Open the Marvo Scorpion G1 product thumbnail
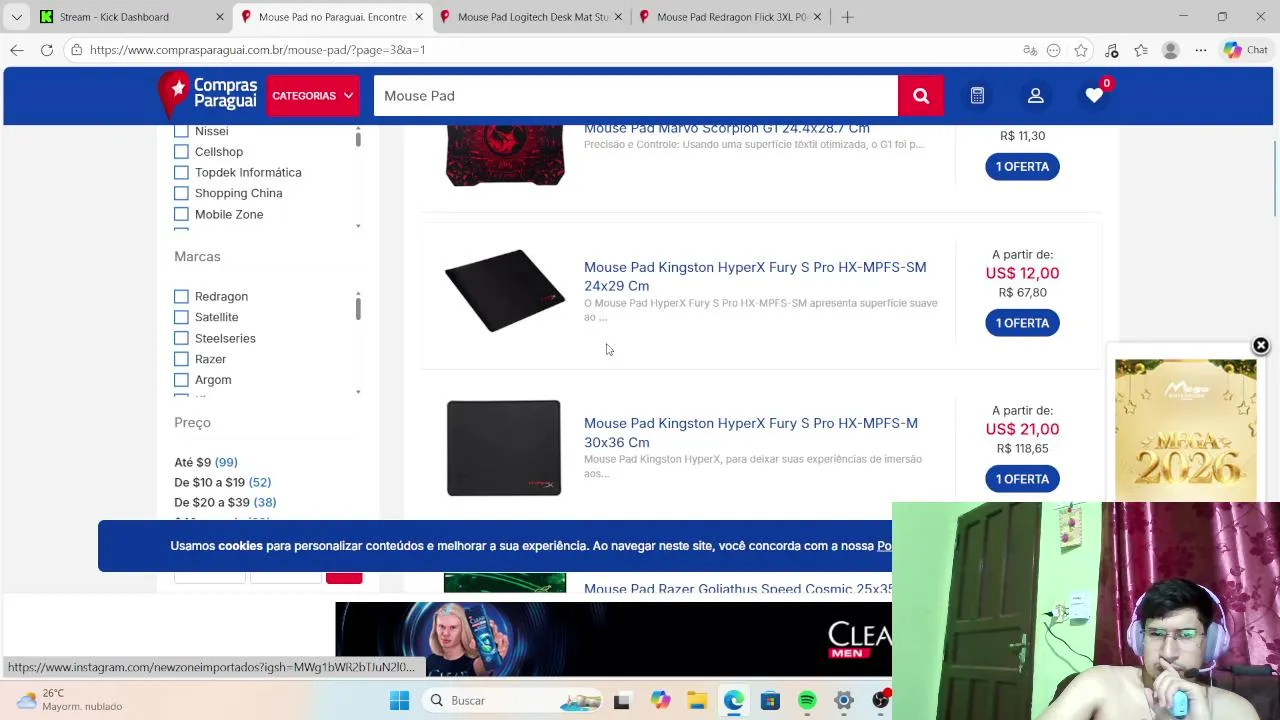The image size is (1280, 720). [505, 155]
